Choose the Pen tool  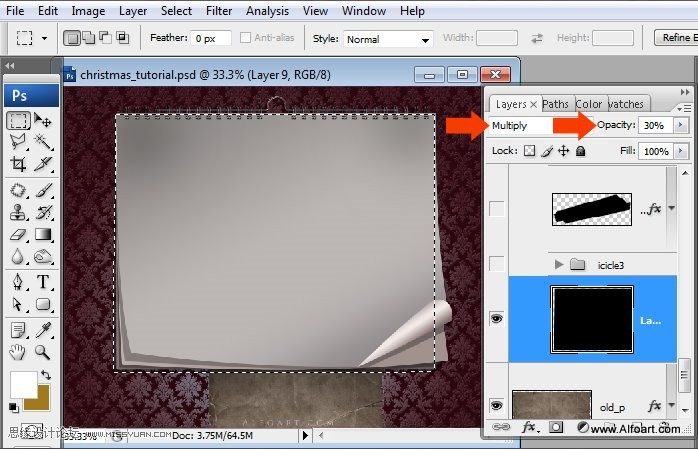pos(18,282)
